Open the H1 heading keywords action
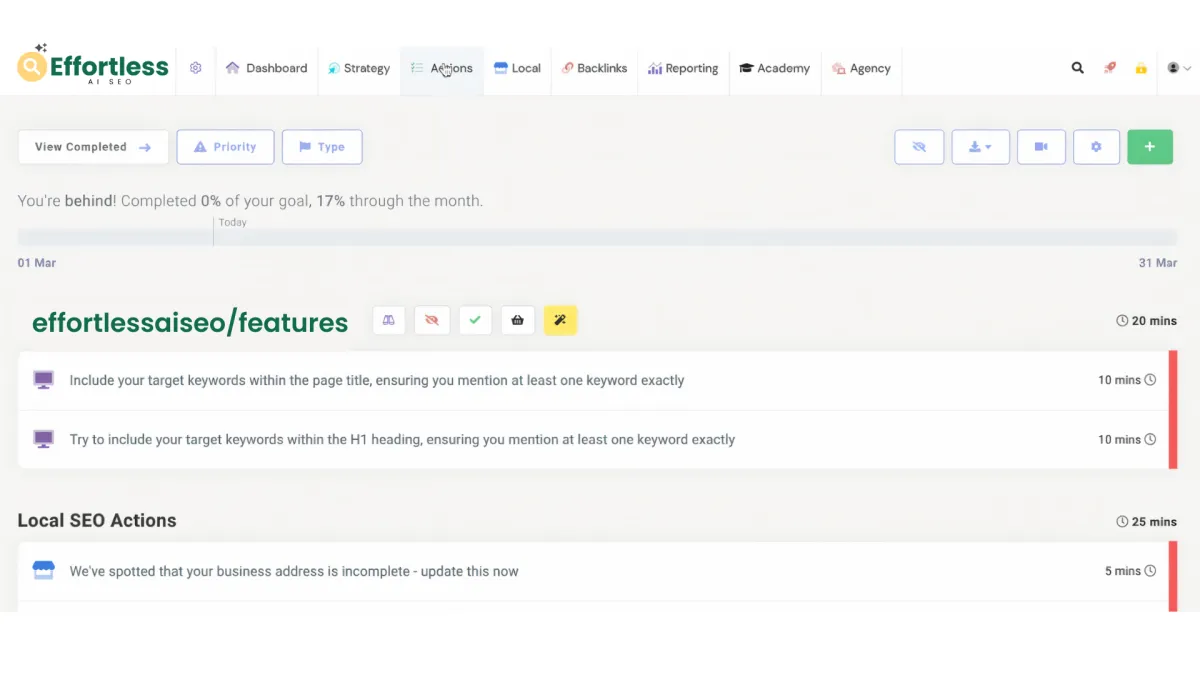1200x675 pixels. pos(593,439)
